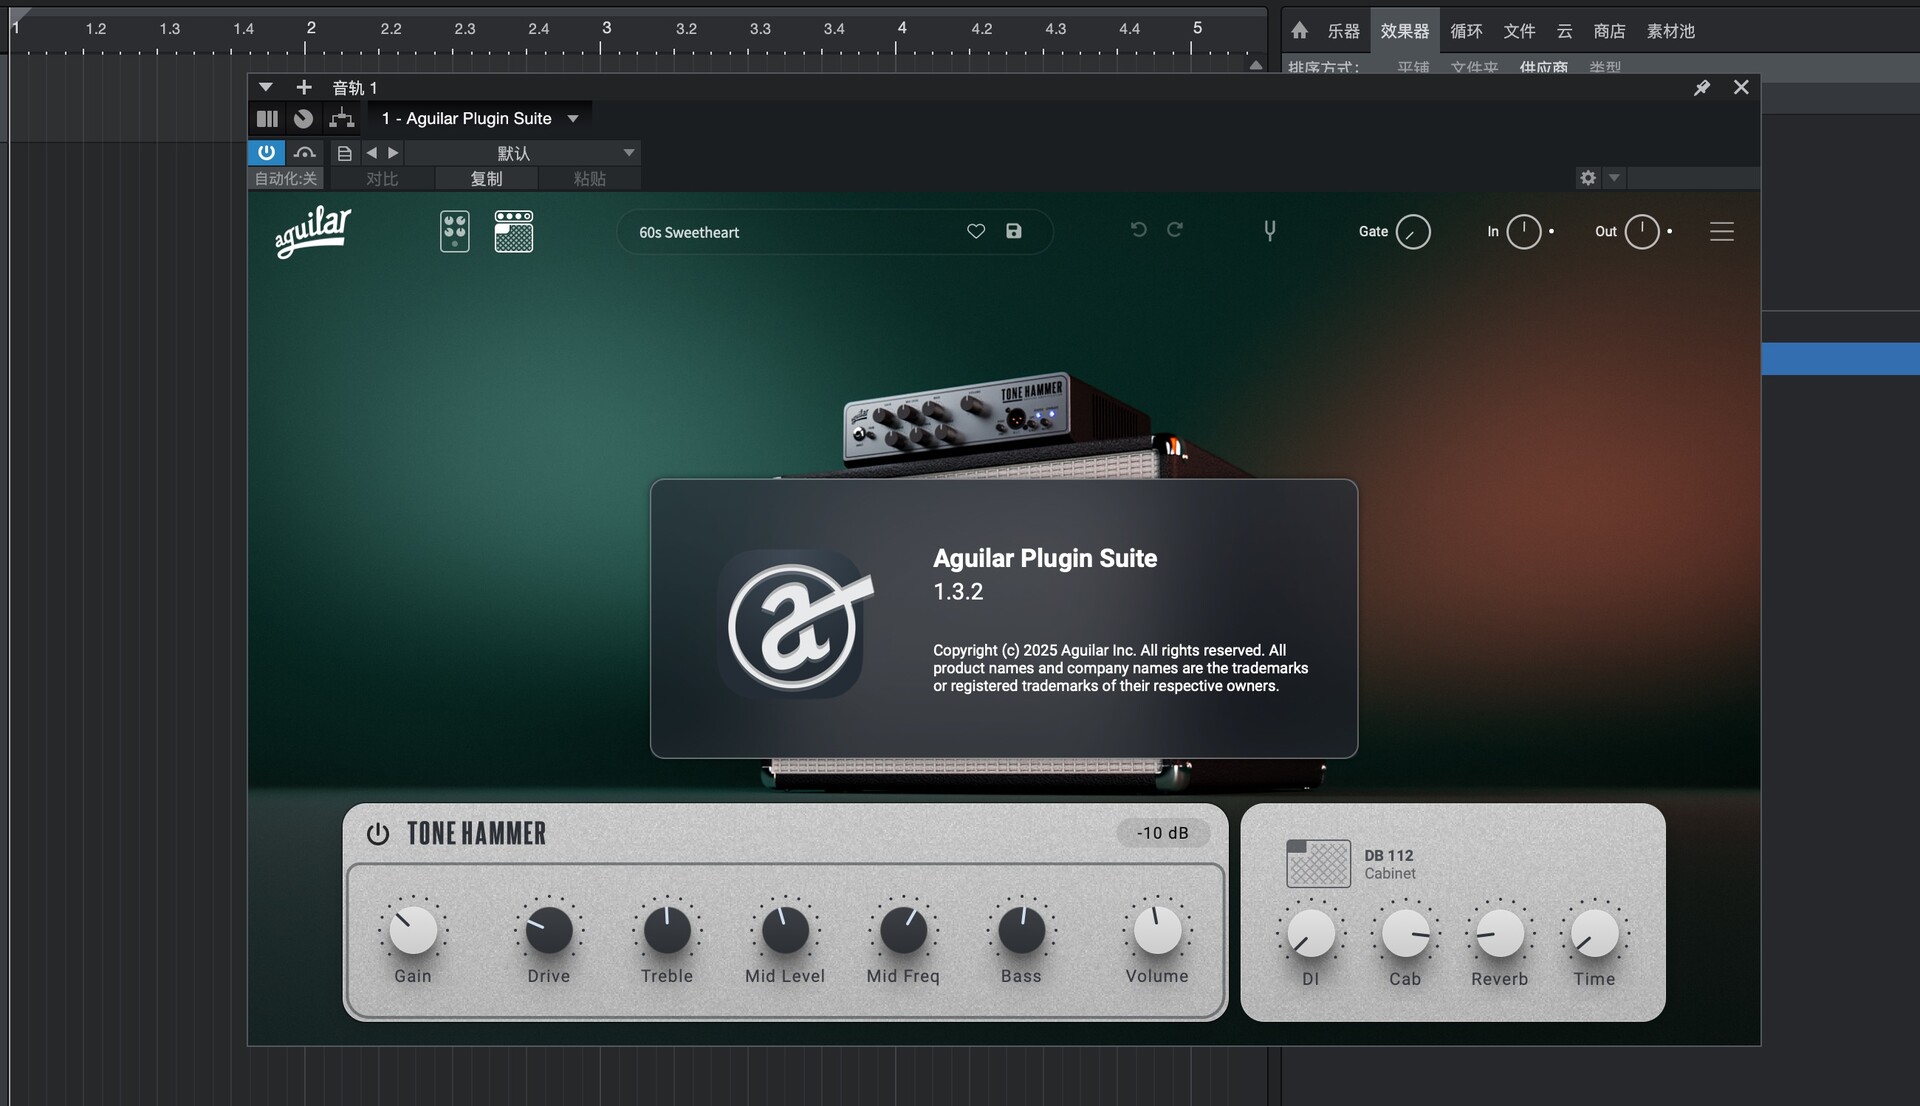Click the redo arrow icon
This screenshot has height=1106, width=1920.
(x=1175, y=230)
